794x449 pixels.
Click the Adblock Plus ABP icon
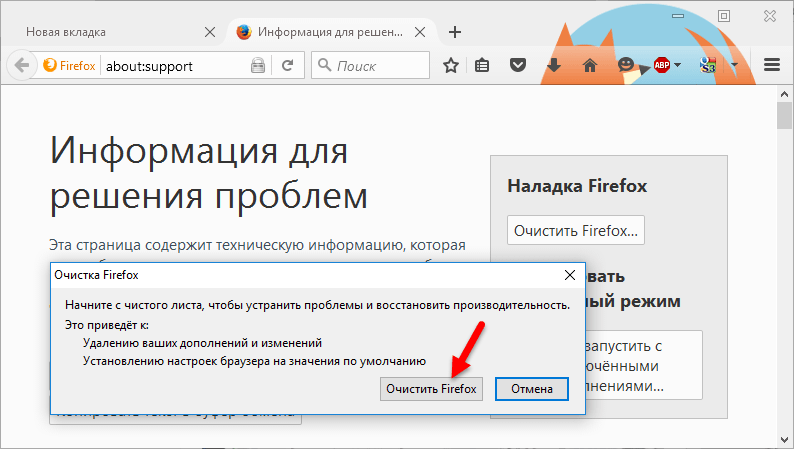[x=661, y=66]
